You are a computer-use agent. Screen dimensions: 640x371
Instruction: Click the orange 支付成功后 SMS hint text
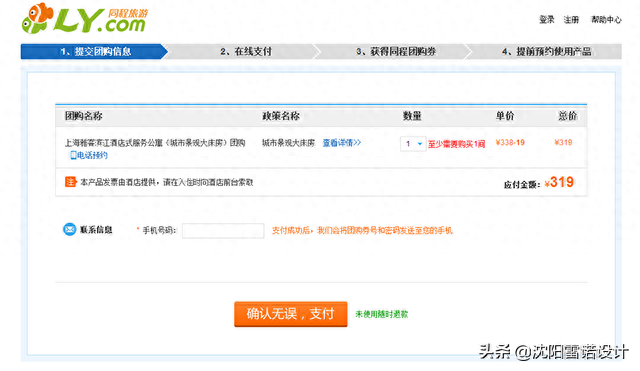coord(362,231)
